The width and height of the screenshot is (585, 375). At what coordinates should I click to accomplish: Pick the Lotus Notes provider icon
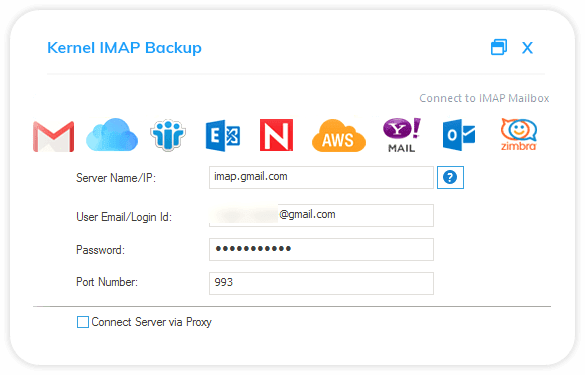pyautogui.click(x=168, y=135)
